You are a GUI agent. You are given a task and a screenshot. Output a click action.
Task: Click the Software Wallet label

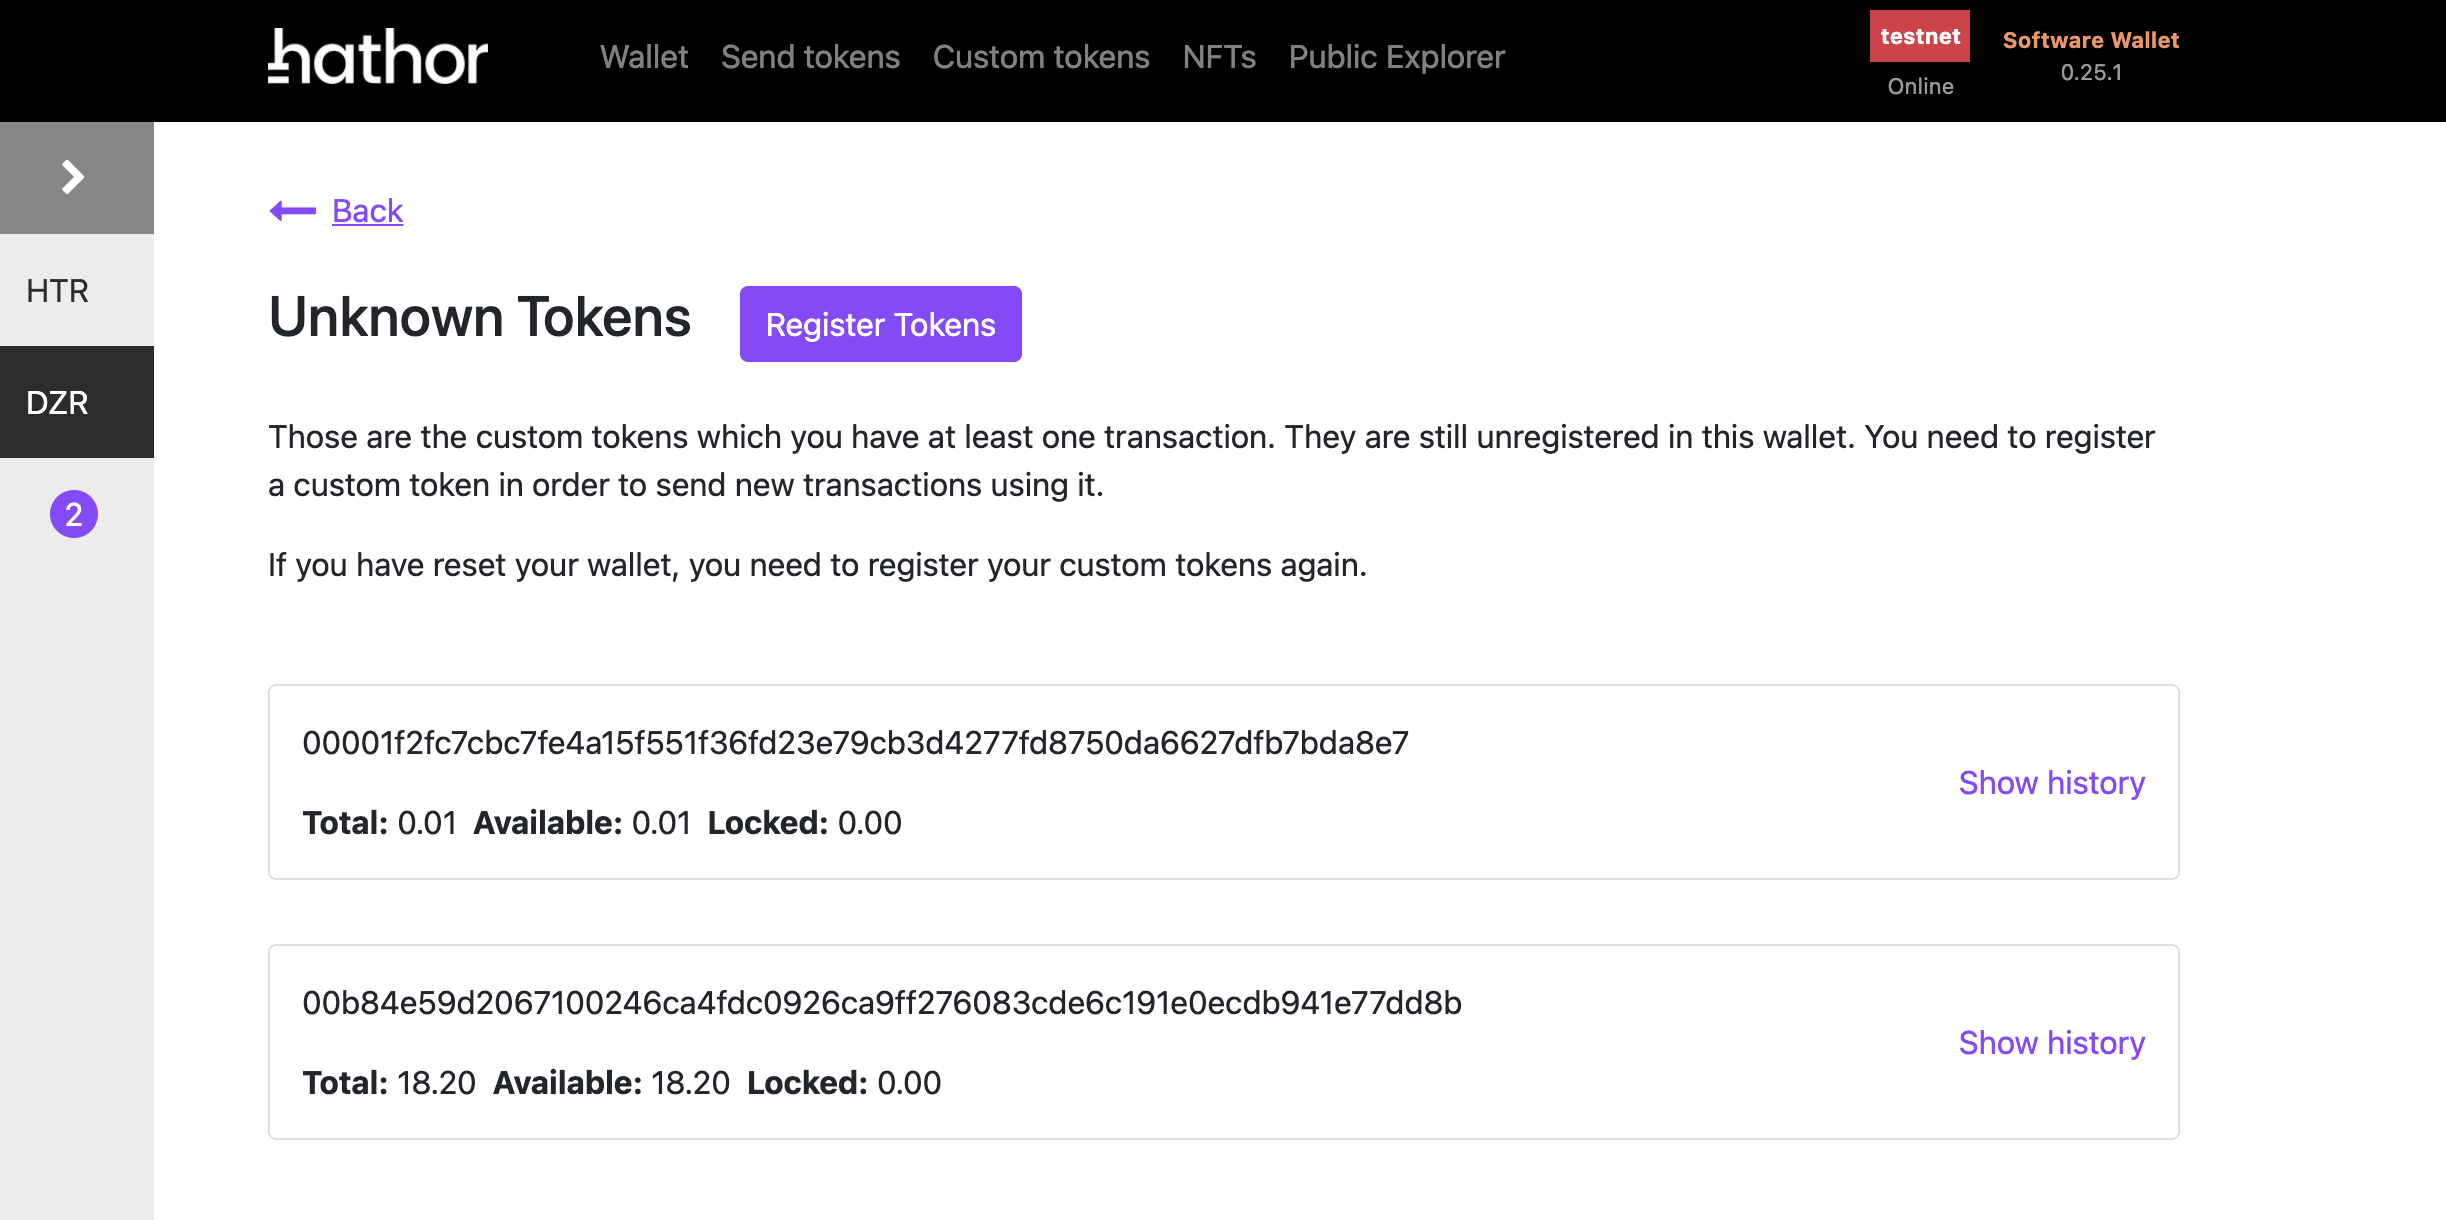2091,40
